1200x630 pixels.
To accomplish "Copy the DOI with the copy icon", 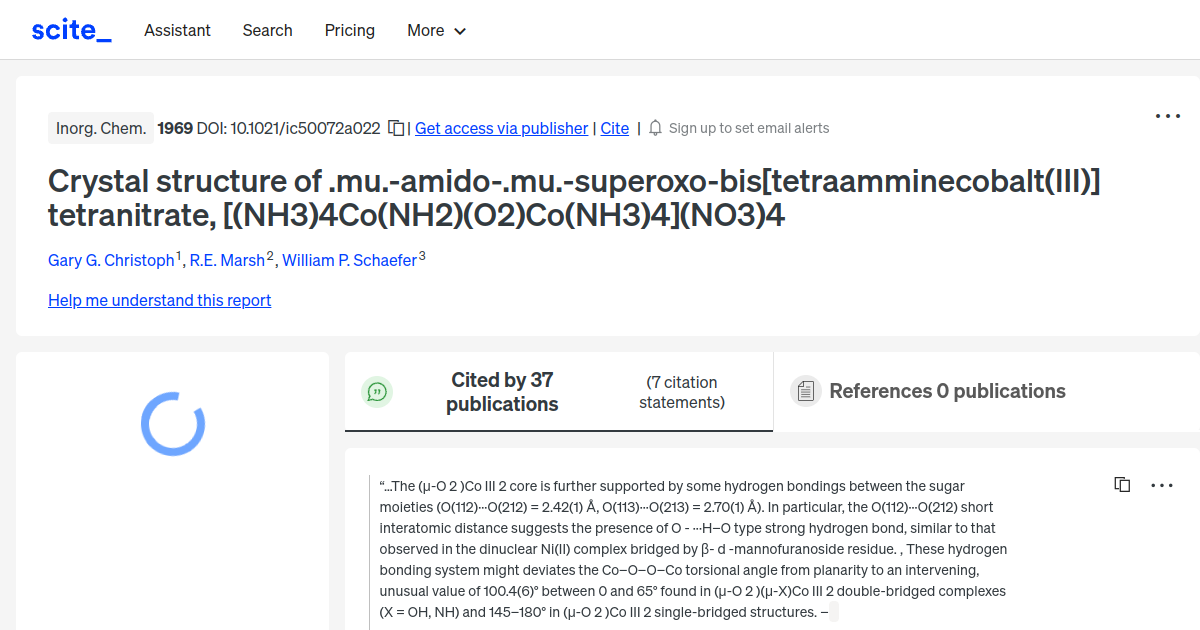I will 396,128.
